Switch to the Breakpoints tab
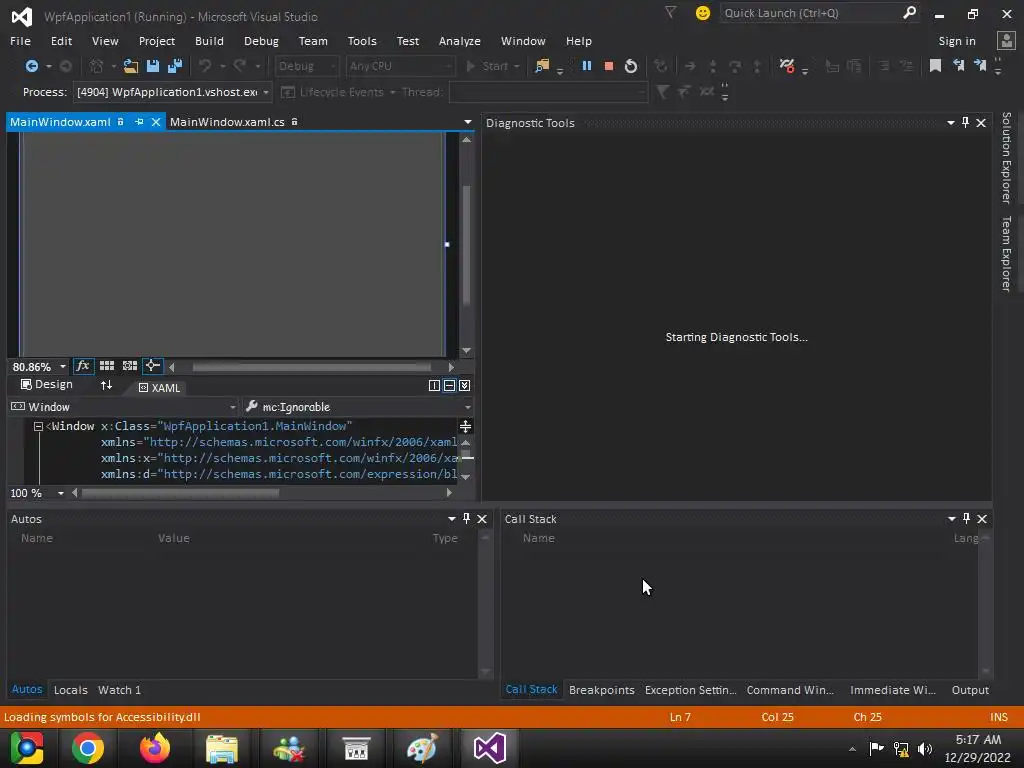The width and height of the screenshot is (1024, 768). 601,690
